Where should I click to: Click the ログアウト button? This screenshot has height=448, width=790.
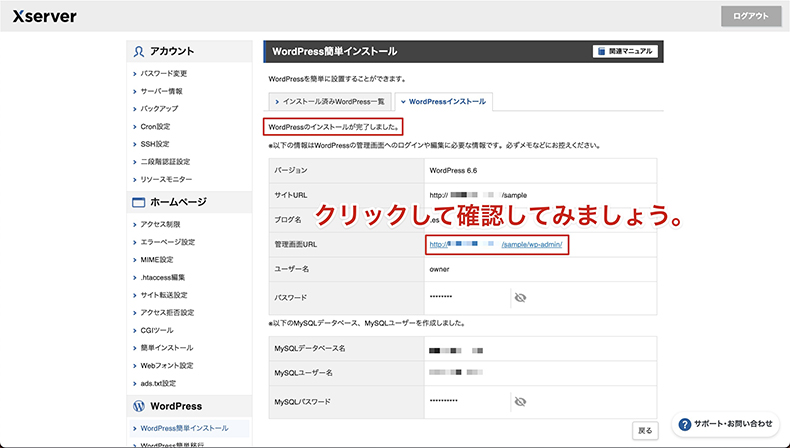[x=751, y=16]
